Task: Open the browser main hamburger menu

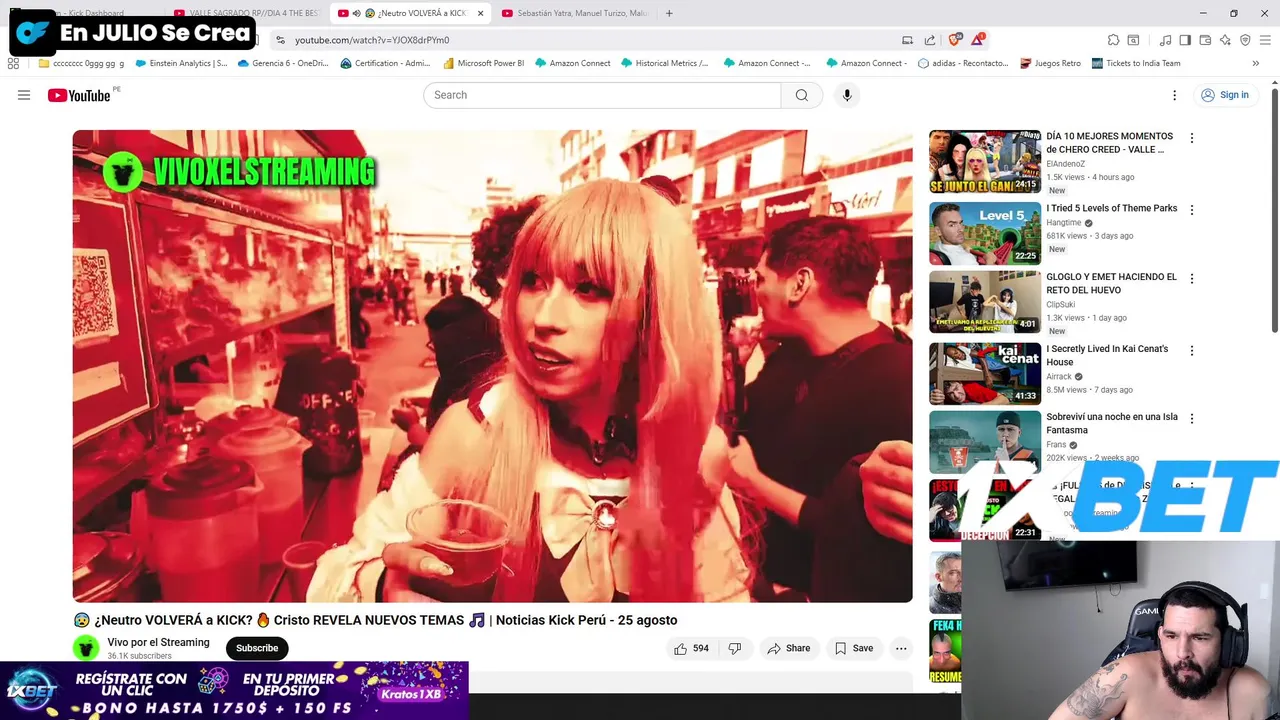Action: click(1265, 40)
